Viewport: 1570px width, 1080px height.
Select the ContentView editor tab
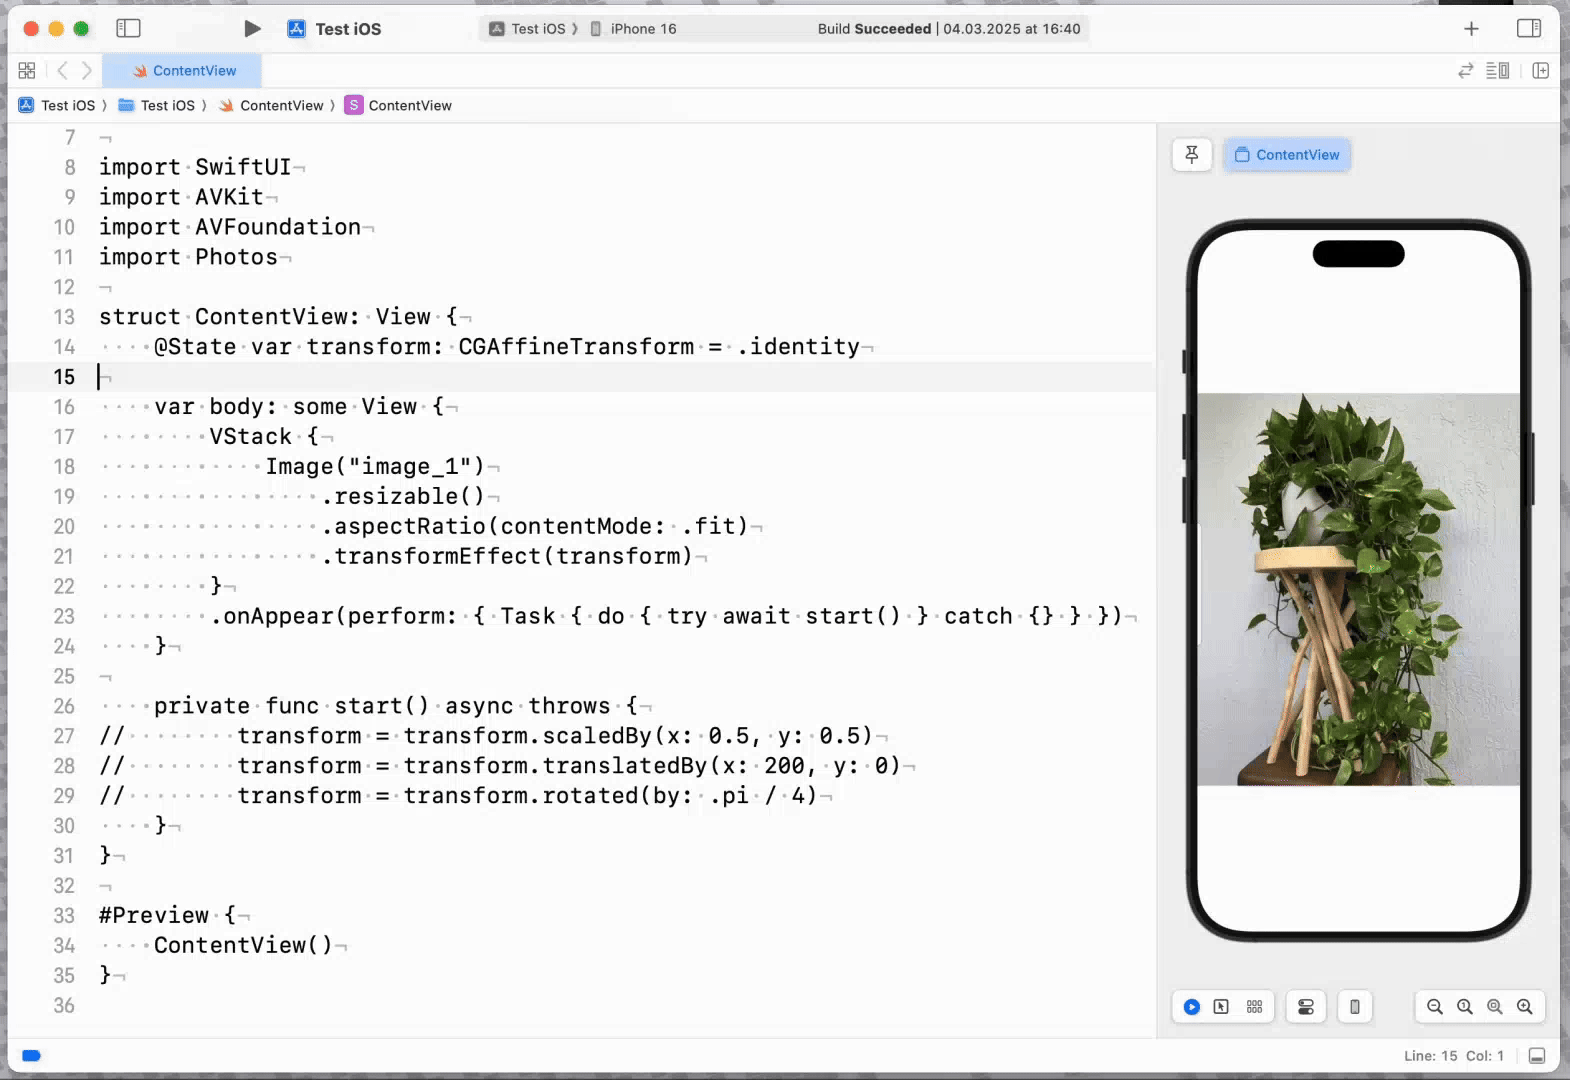coord(183,71)
